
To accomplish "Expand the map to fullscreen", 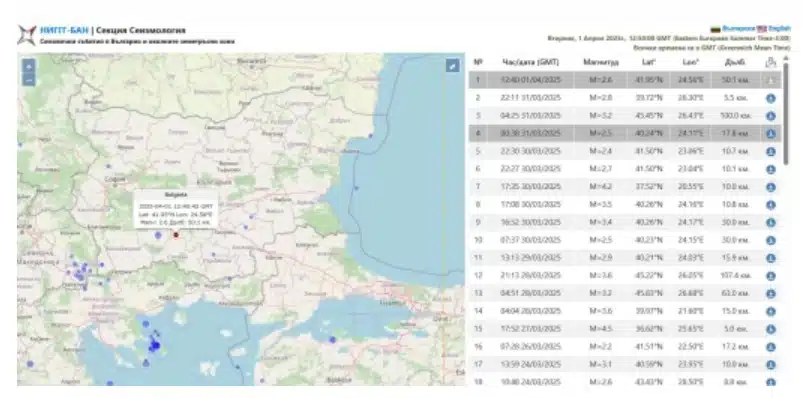I will coord(452,65).
